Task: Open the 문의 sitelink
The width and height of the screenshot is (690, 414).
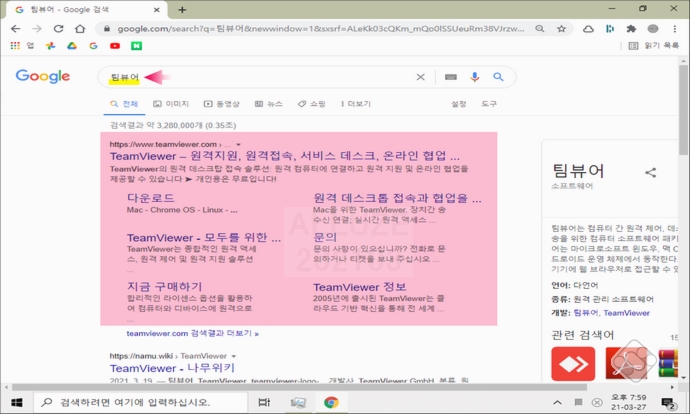Action: tap(325, 238)
